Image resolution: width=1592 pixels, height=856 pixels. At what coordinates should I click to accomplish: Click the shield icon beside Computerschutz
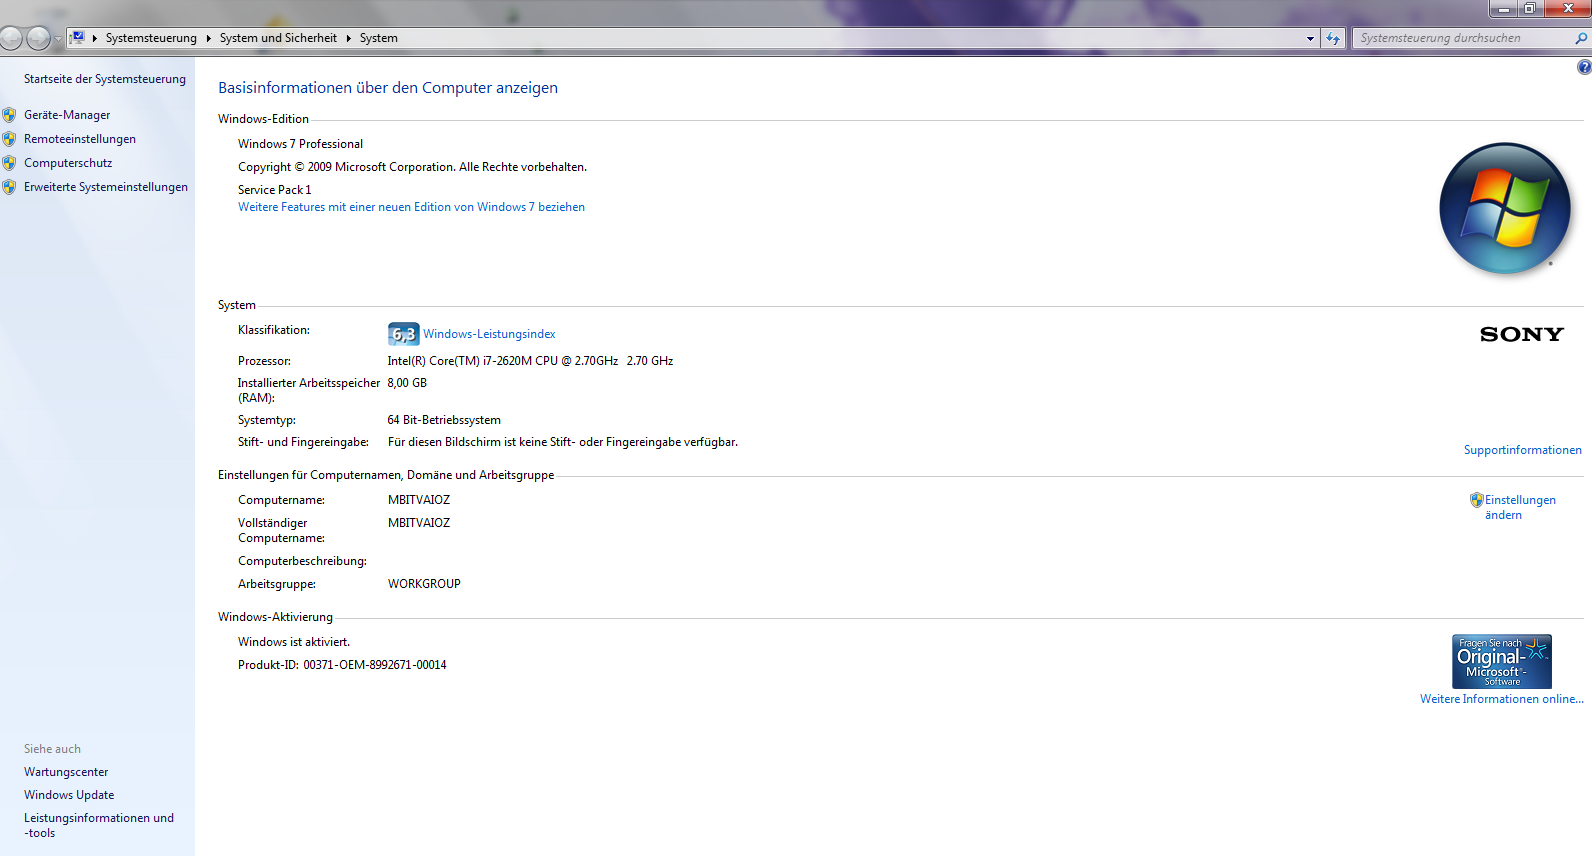[x=9, y=163]
